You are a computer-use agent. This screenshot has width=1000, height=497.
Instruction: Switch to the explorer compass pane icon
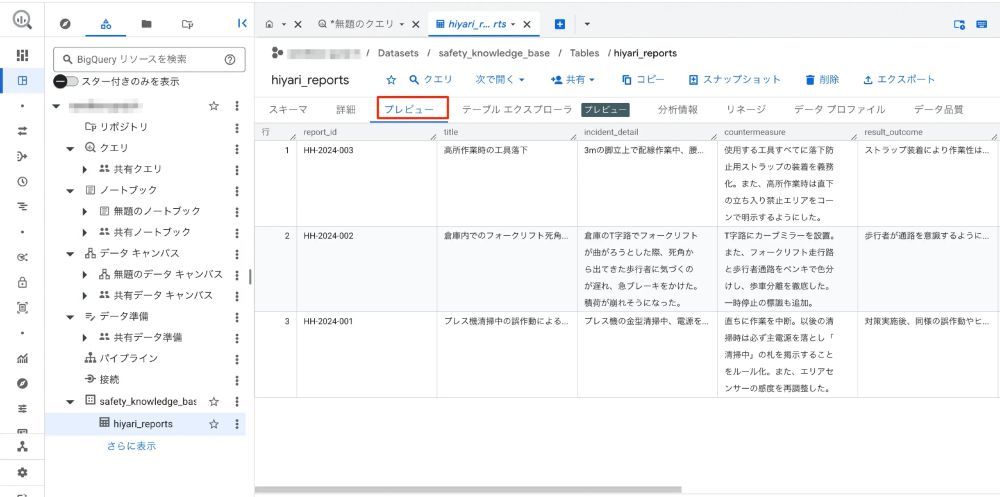tap(64, 24)
